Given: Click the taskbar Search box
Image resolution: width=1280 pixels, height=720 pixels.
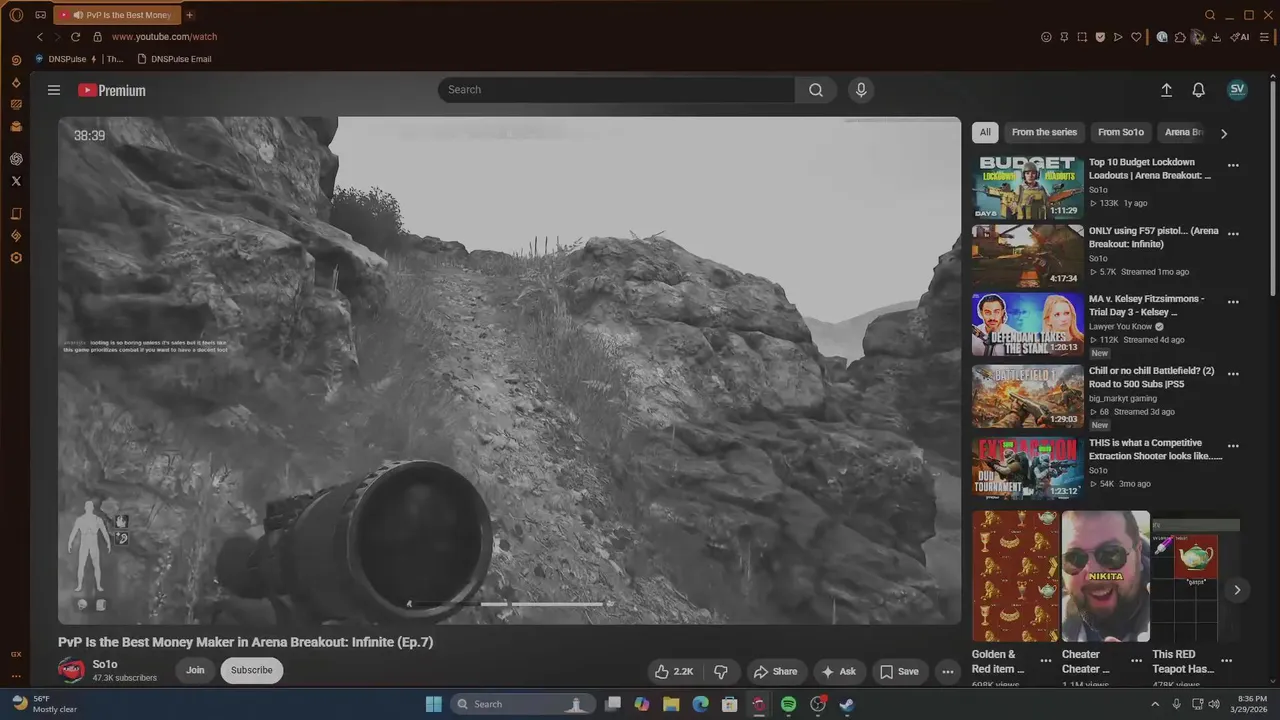Looking at the screenshot, I should 521,704.
